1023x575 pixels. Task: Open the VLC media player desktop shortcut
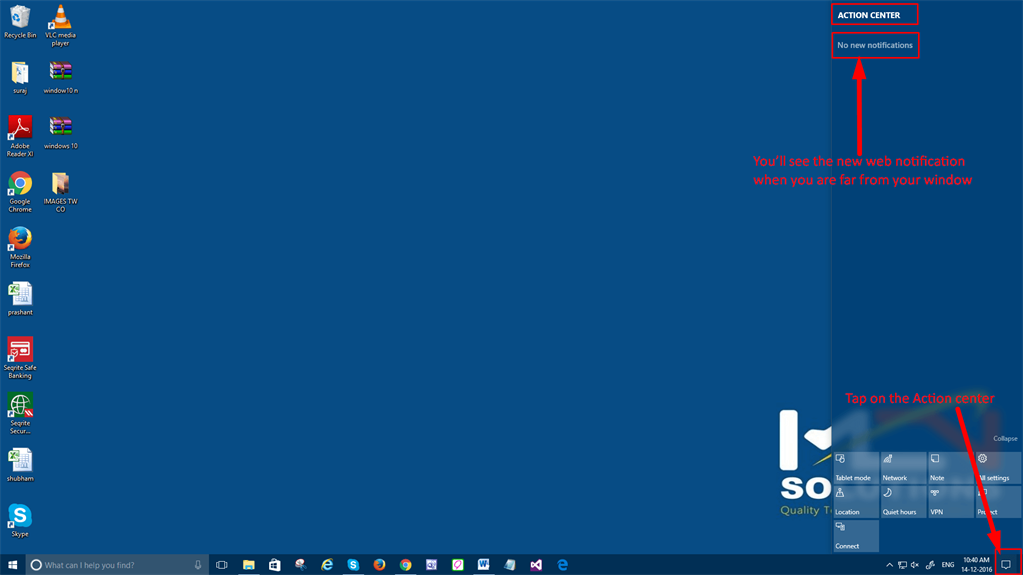(60, 25)
